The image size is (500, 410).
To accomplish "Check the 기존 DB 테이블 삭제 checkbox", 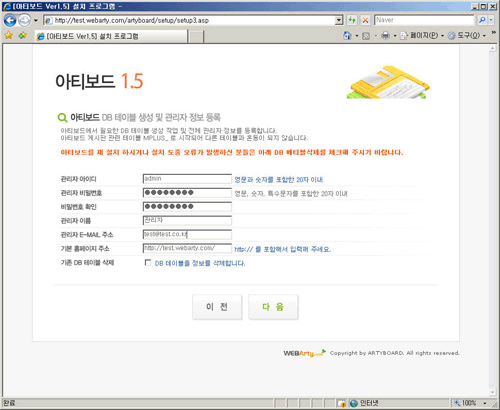I will [148, 263].
